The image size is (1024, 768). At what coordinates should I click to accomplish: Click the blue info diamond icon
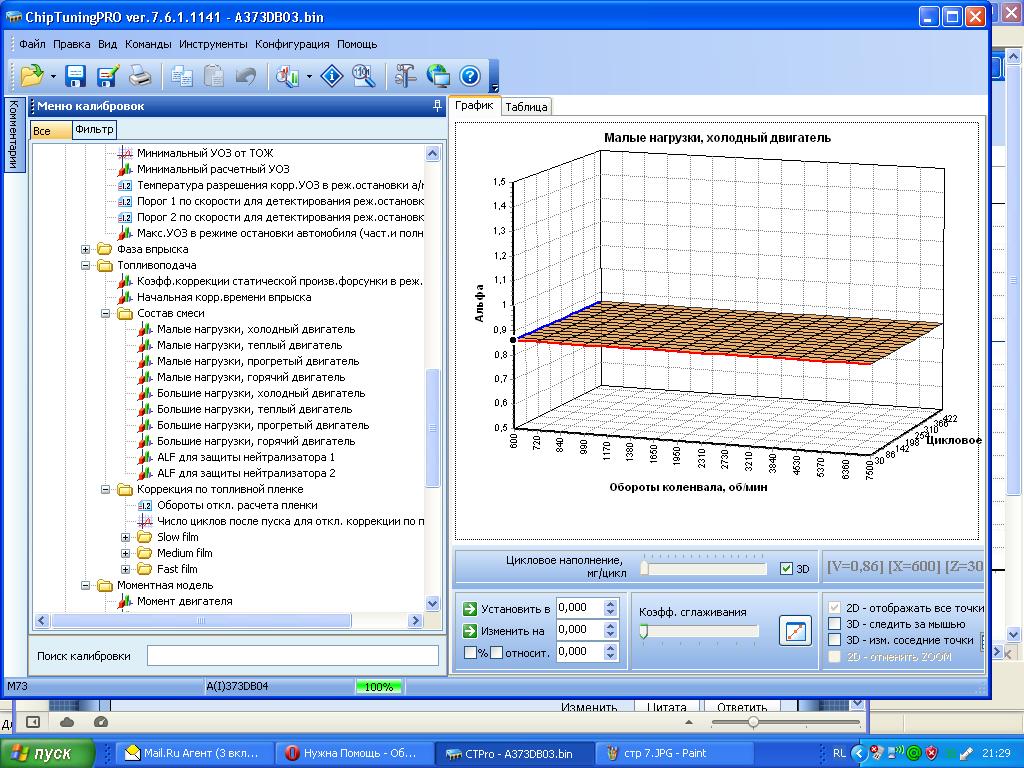tap(331, 76)
